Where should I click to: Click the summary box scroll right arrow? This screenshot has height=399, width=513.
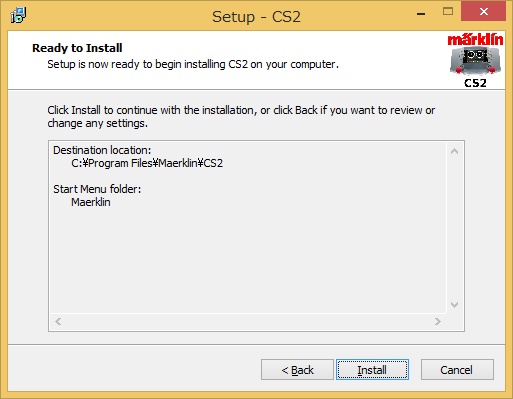pos(438,321)
